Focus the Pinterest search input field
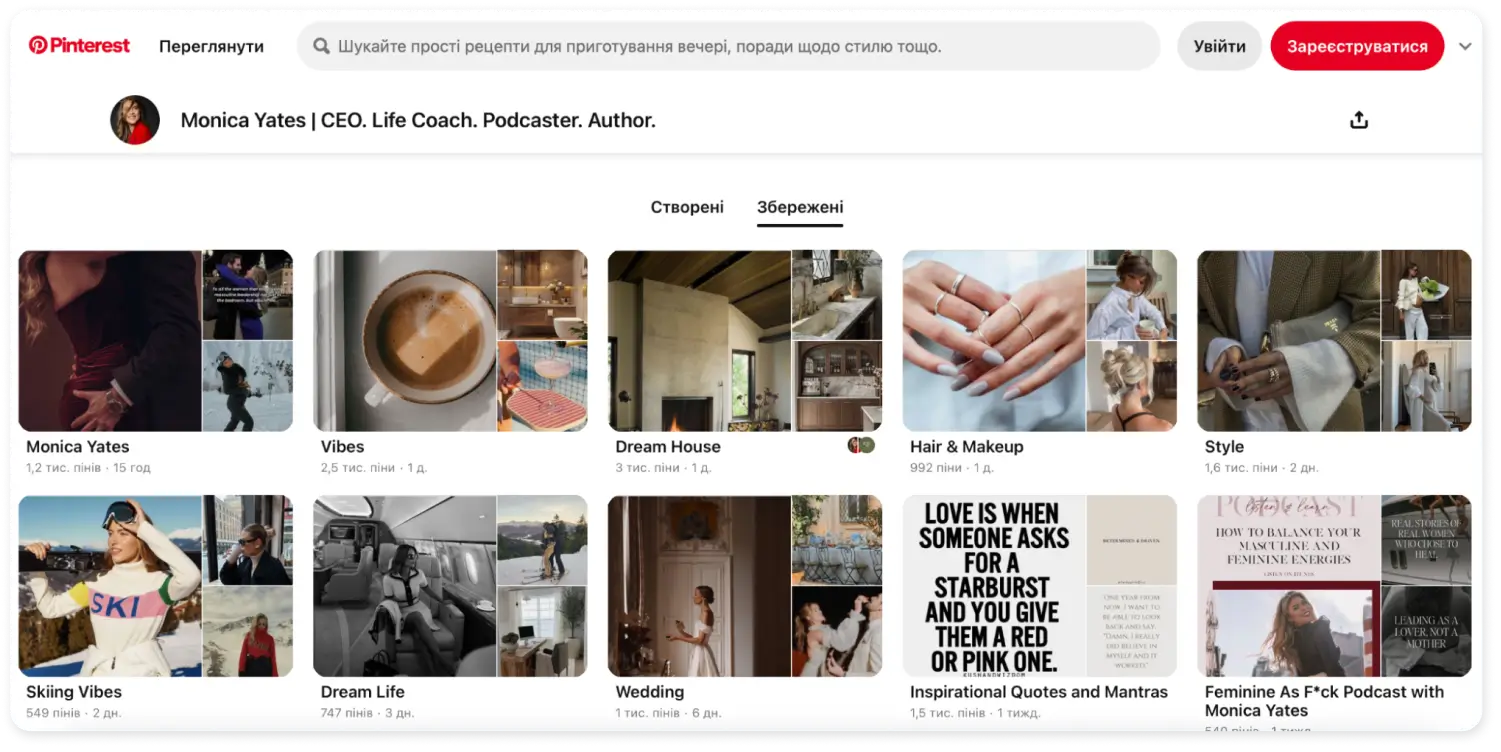Screen dimensions: 1501x752 point(728,46)
